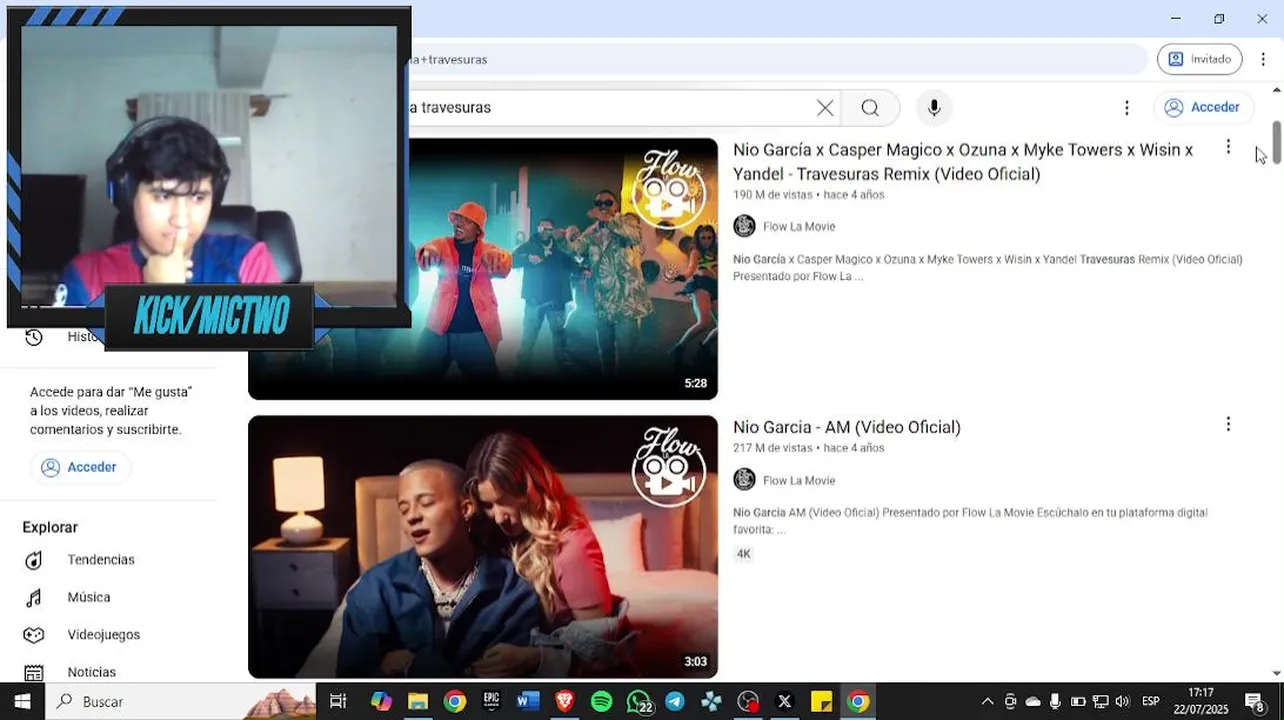1284x720 pixels.
Task: Open the X app in the taskbar
Action: pos(785,701)
